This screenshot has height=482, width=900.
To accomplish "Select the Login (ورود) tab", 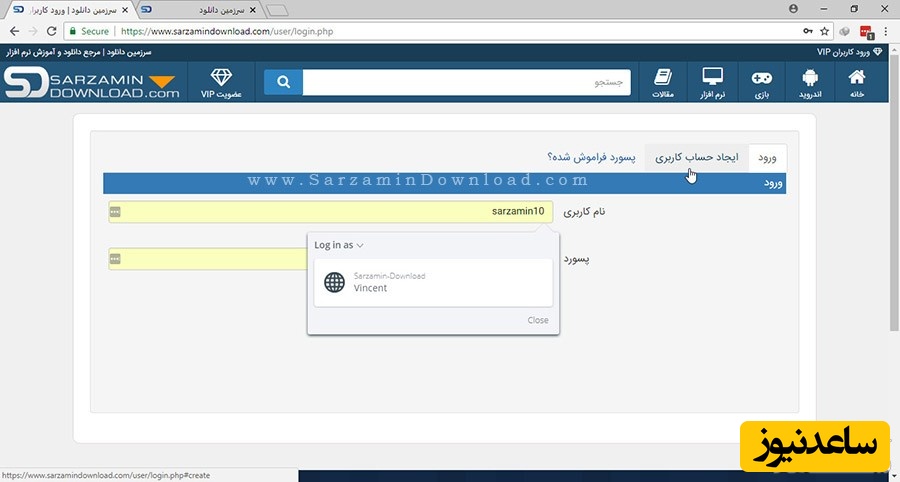I will click(x=767, y=158).
